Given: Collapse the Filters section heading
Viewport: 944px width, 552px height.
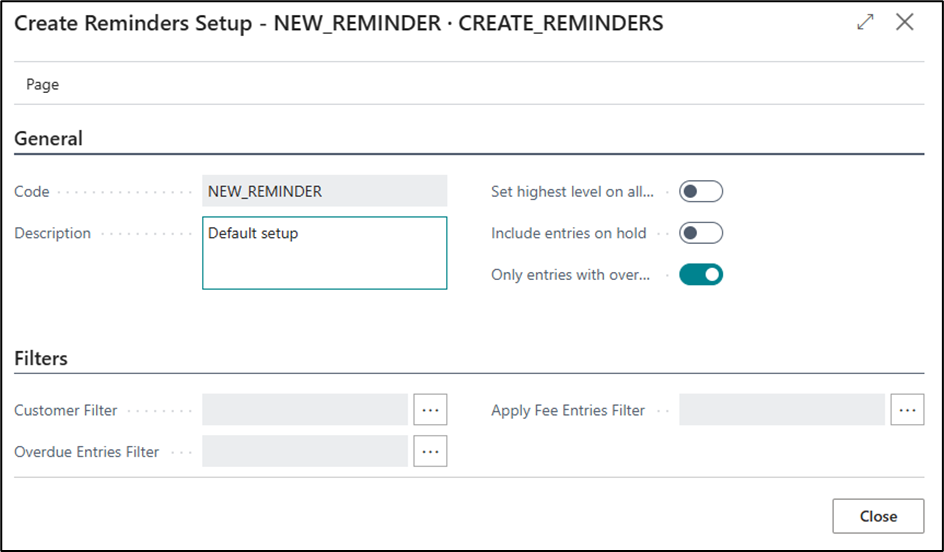Looking at the screenshot, I should pyautogui.click(x=41, y=358).
